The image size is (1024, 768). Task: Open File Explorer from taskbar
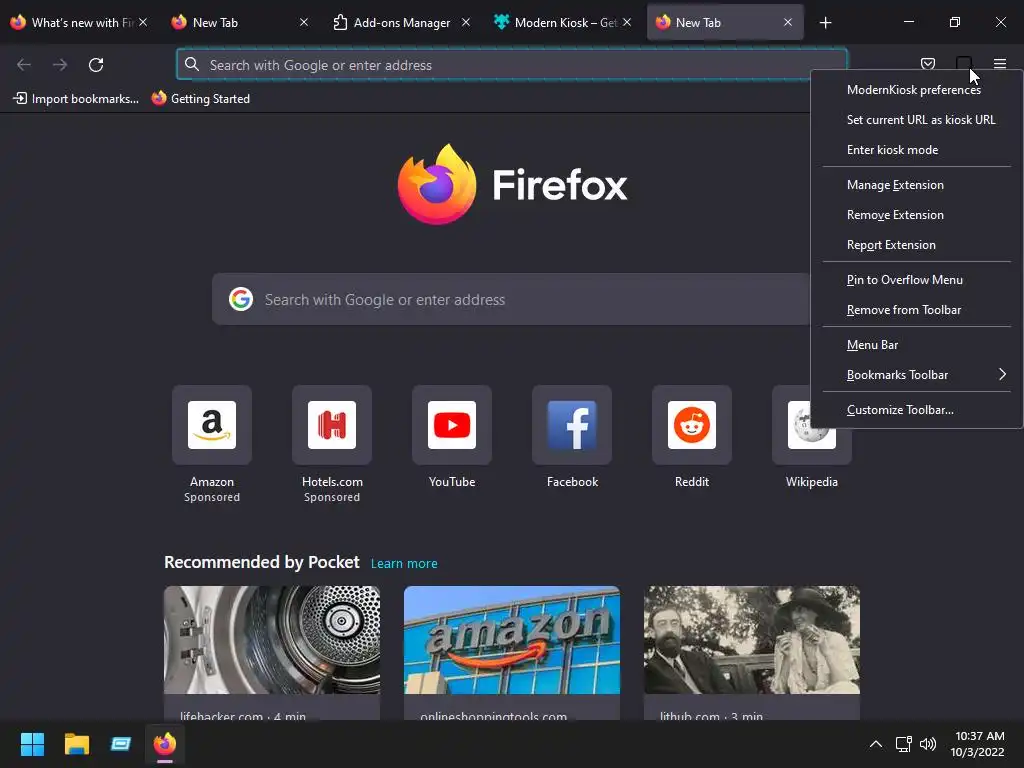pos(76,744)
